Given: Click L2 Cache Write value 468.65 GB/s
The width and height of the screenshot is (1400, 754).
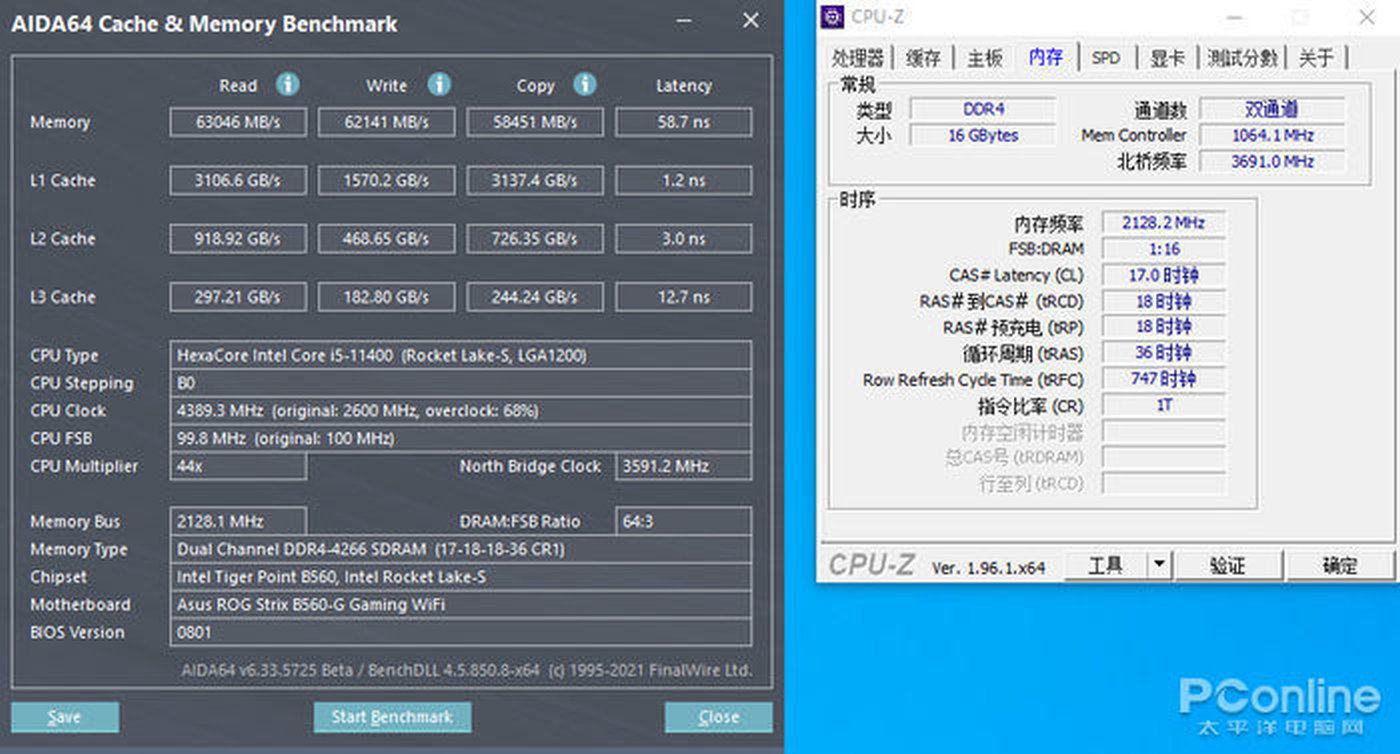Looking at the screenshot, I should pos(387,239).
